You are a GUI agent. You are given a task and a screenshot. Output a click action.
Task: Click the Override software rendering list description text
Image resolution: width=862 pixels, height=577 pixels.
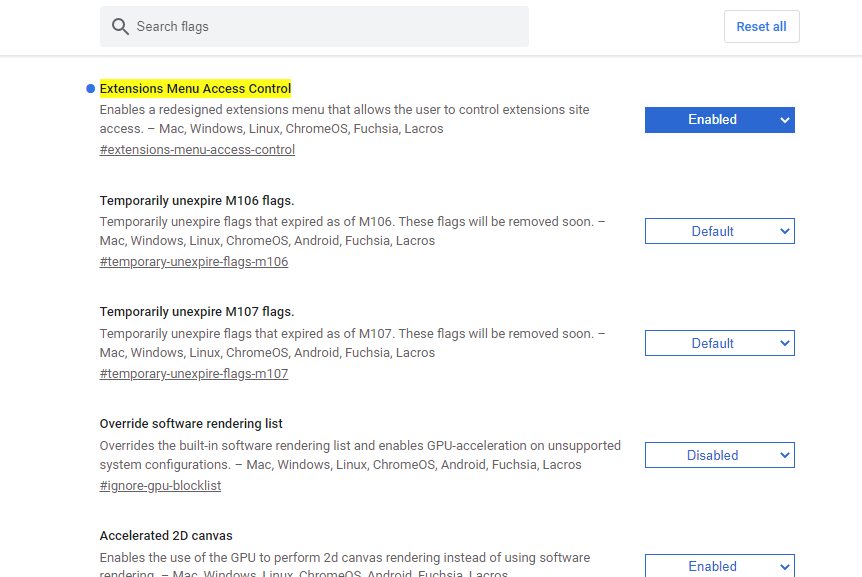pyautogui.click(x=360, y=455)
